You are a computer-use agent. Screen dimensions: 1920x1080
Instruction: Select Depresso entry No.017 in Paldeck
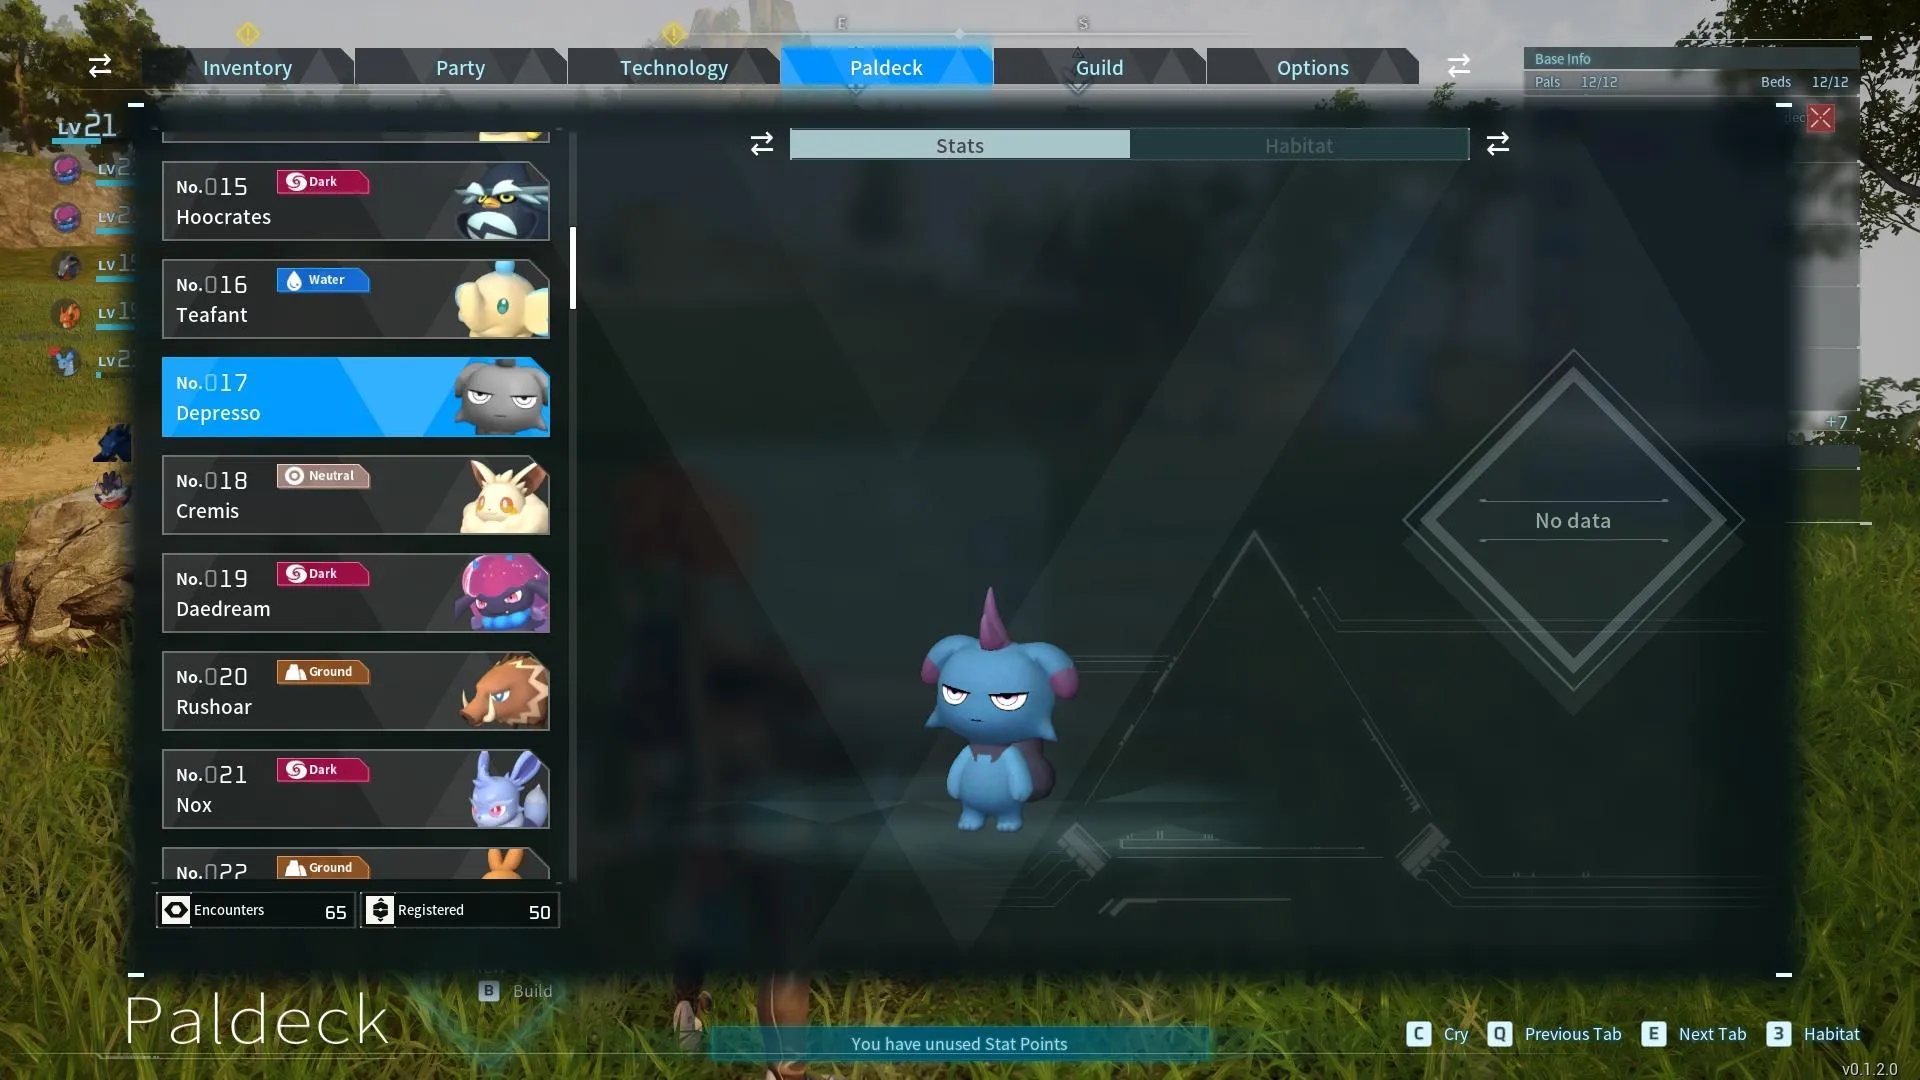point(356,397)
